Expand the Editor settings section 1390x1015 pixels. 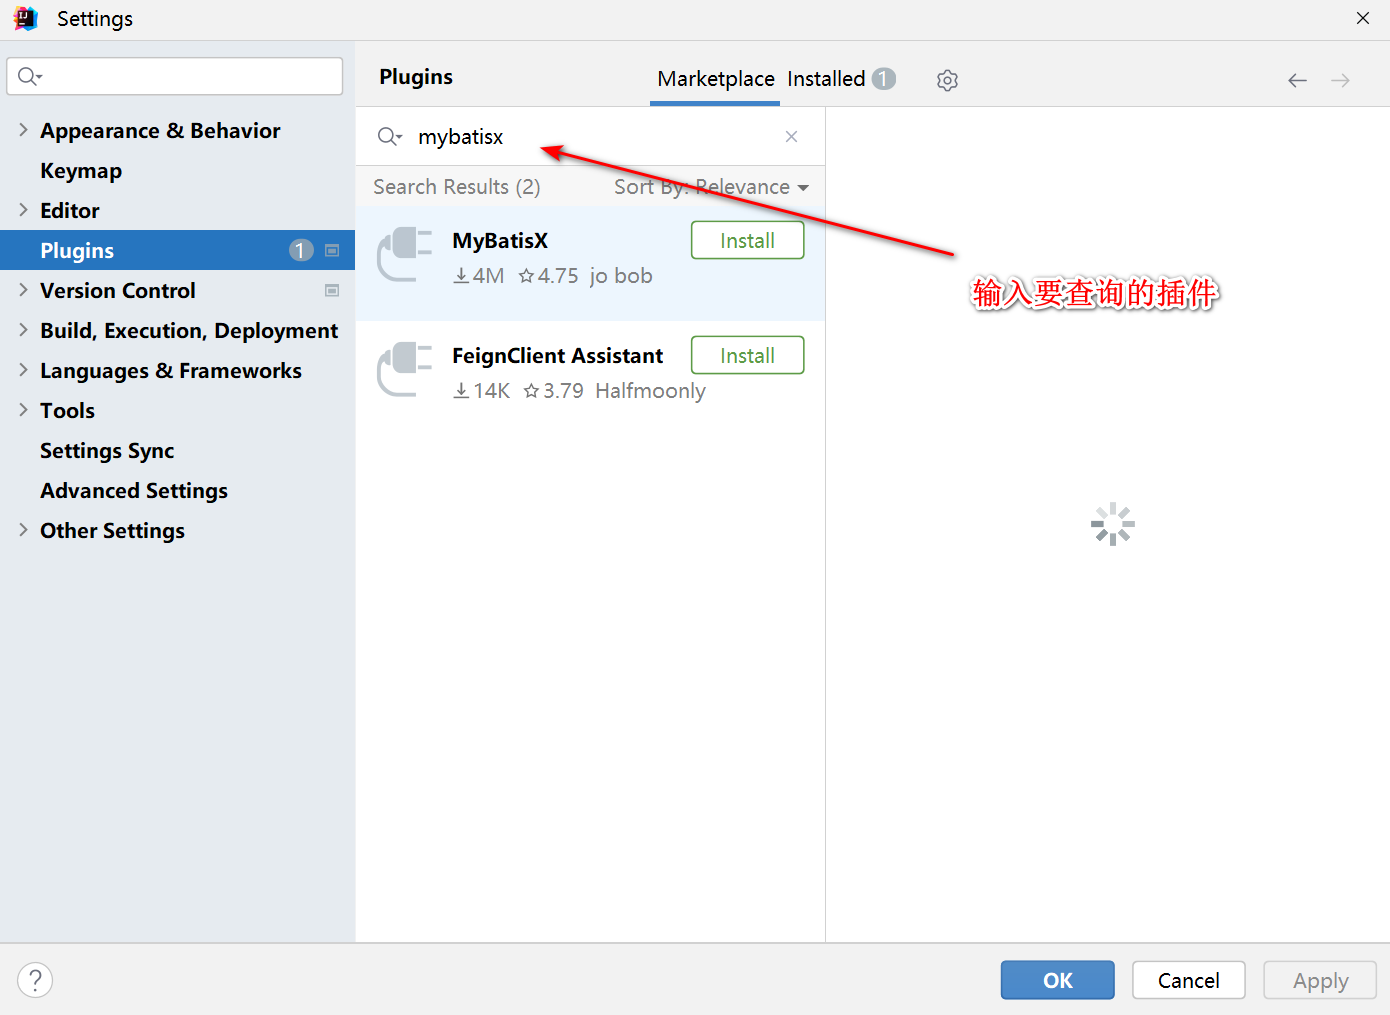(x=23, y=210)
